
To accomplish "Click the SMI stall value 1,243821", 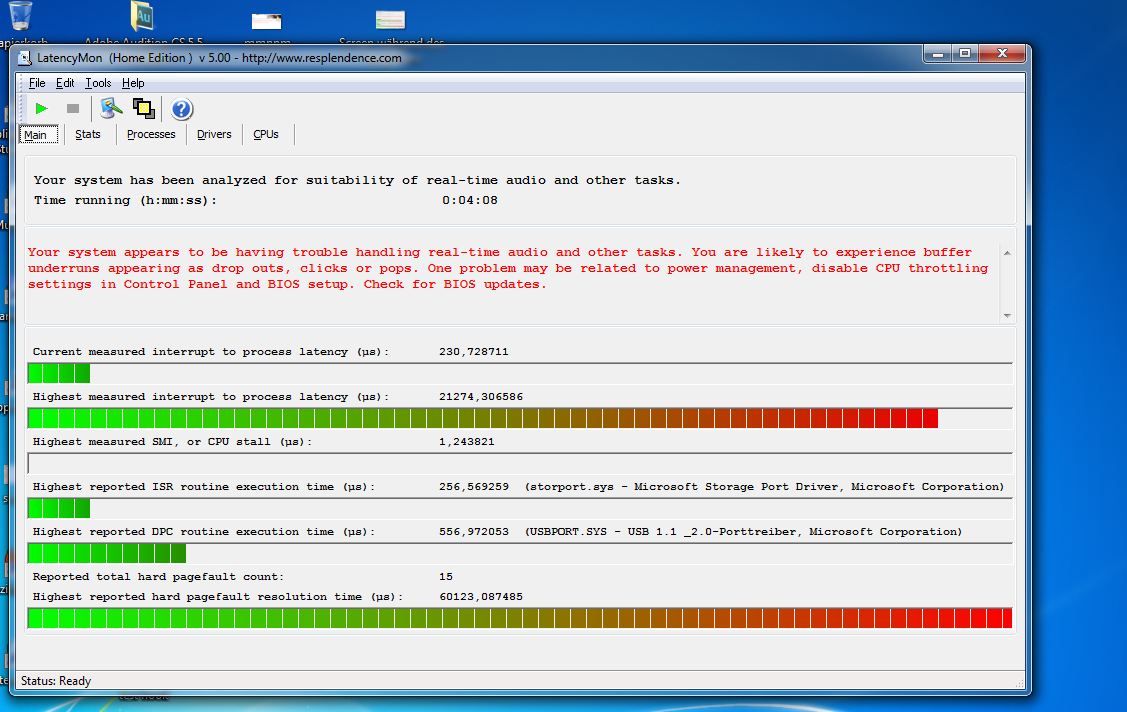I will (466, 442).
